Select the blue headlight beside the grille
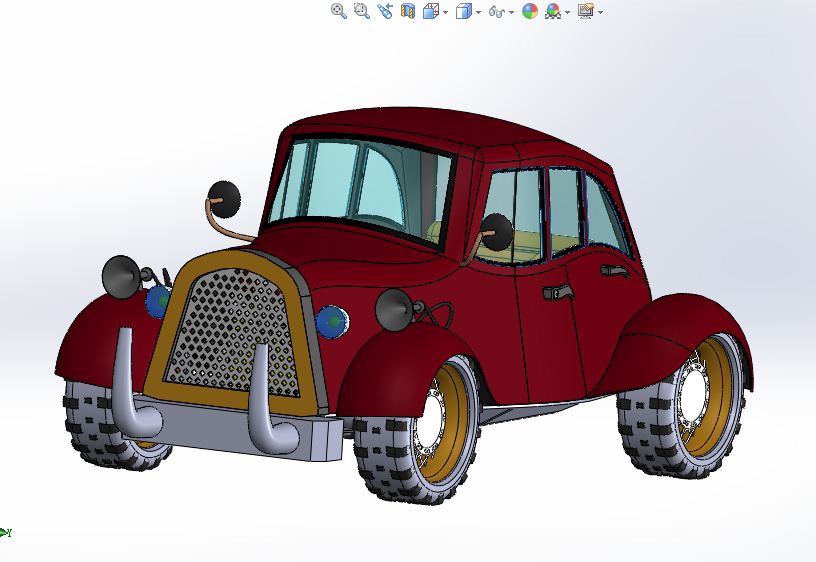Viewport: 816px width, 562px height. coord(332,322)
